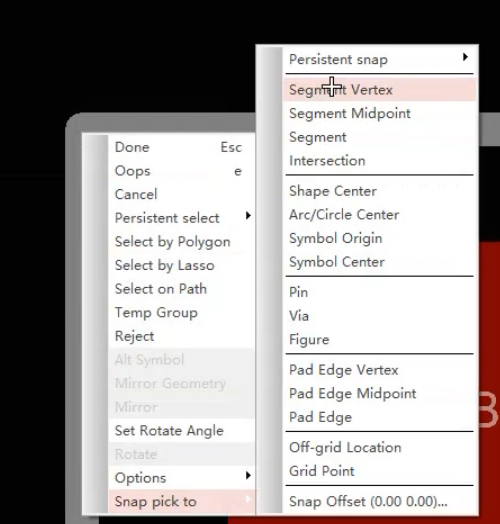
Task: Expand the Persistent select submenu arrow
Action: (x=248, y=216)
